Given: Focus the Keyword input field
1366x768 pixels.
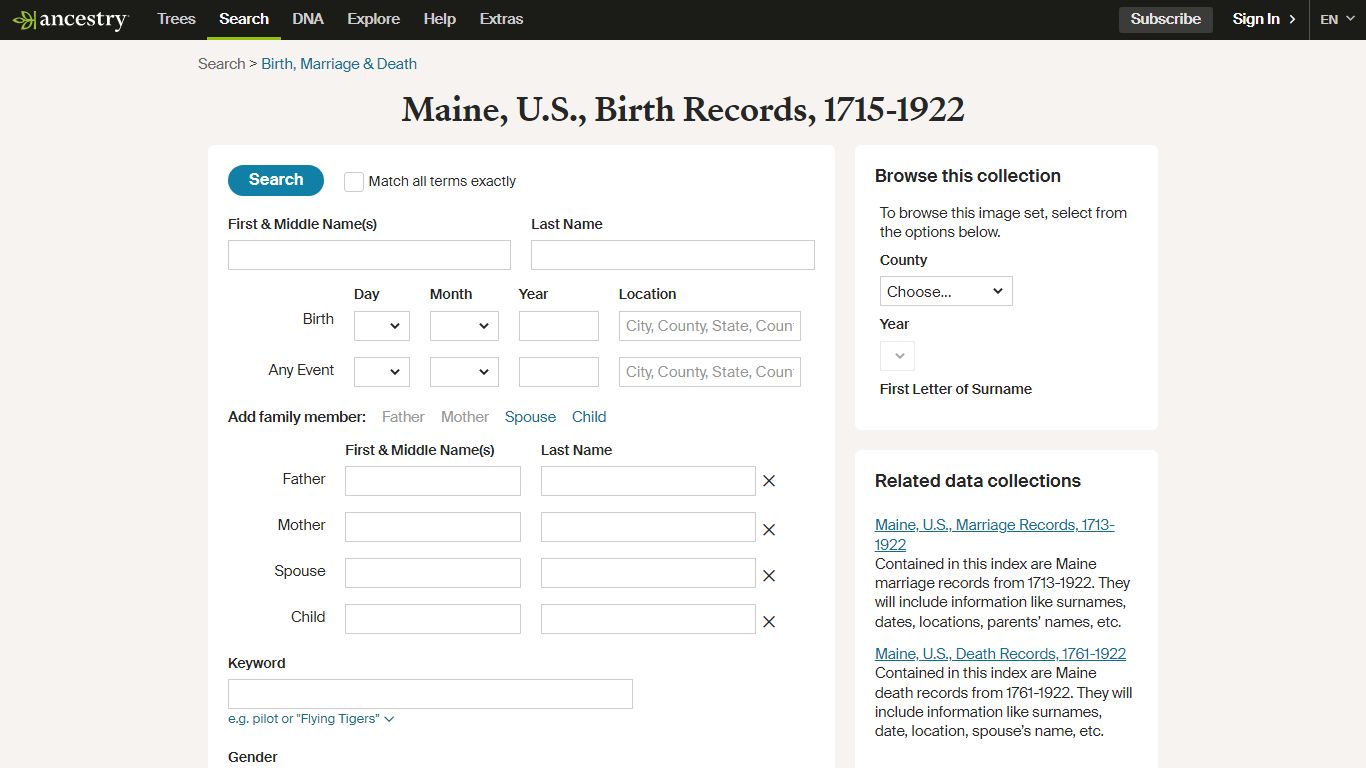Looking at the screenshot, I should click(430, 694).
